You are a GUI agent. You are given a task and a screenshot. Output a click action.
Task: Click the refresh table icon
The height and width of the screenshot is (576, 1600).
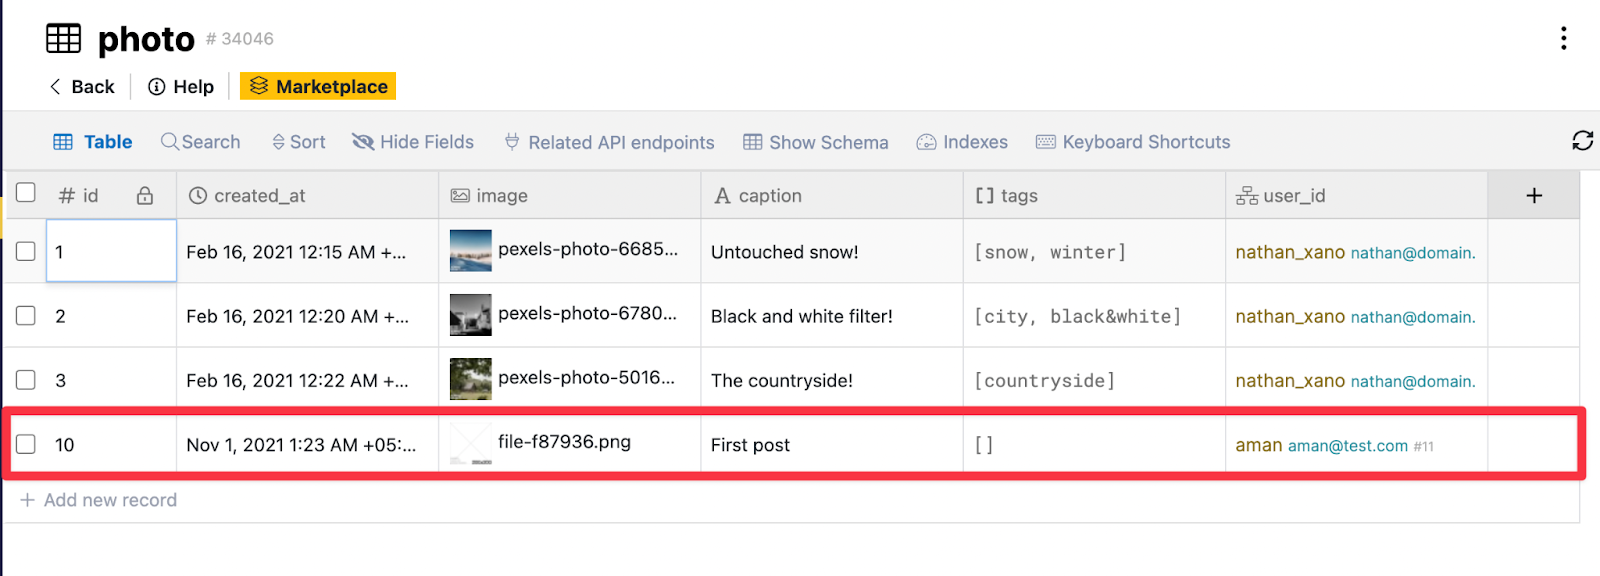1582,141
